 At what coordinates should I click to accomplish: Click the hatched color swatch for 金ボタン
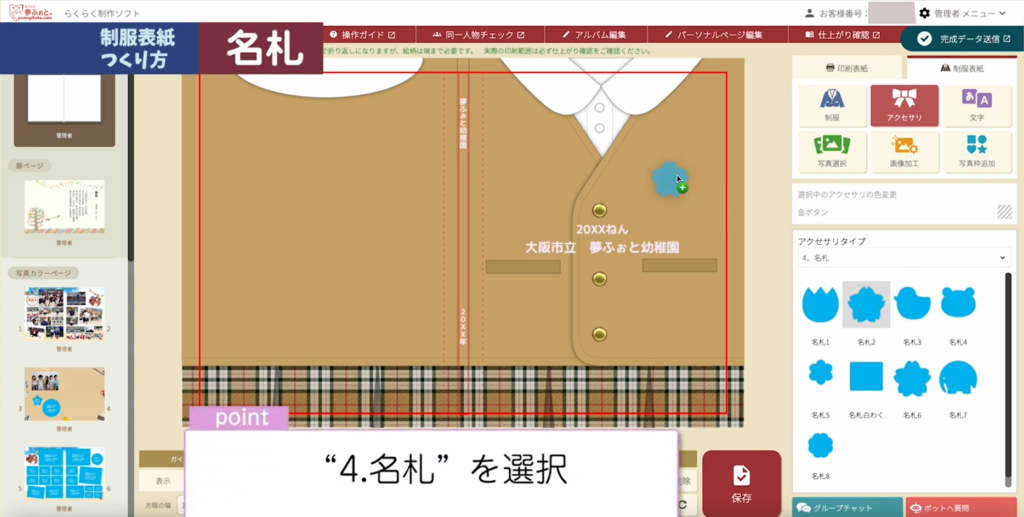1004,212
